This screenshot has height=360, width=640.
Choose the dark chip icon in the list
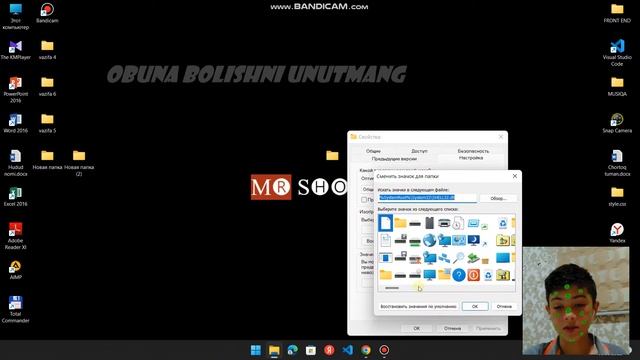point(429,223)
